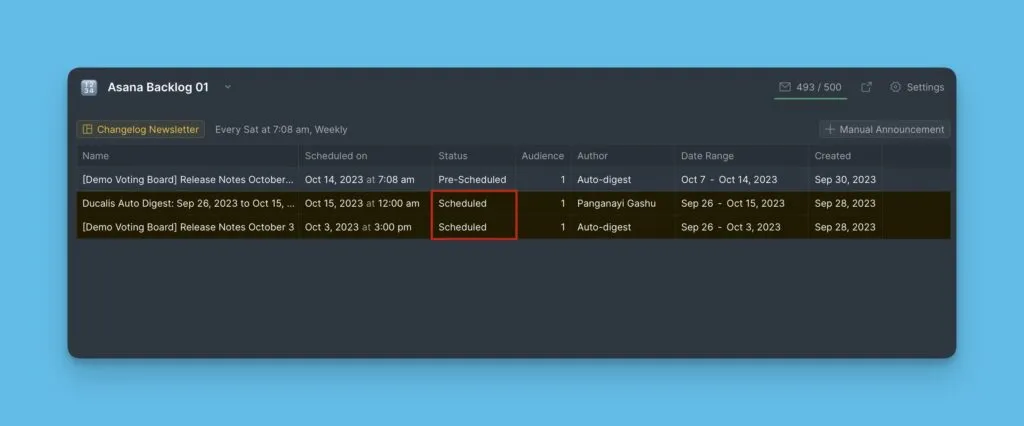This screenshot has width=1024, height=426.
Task: Click the Scheduled on column header
Action: pyautogui.click(x=335, y=156)
